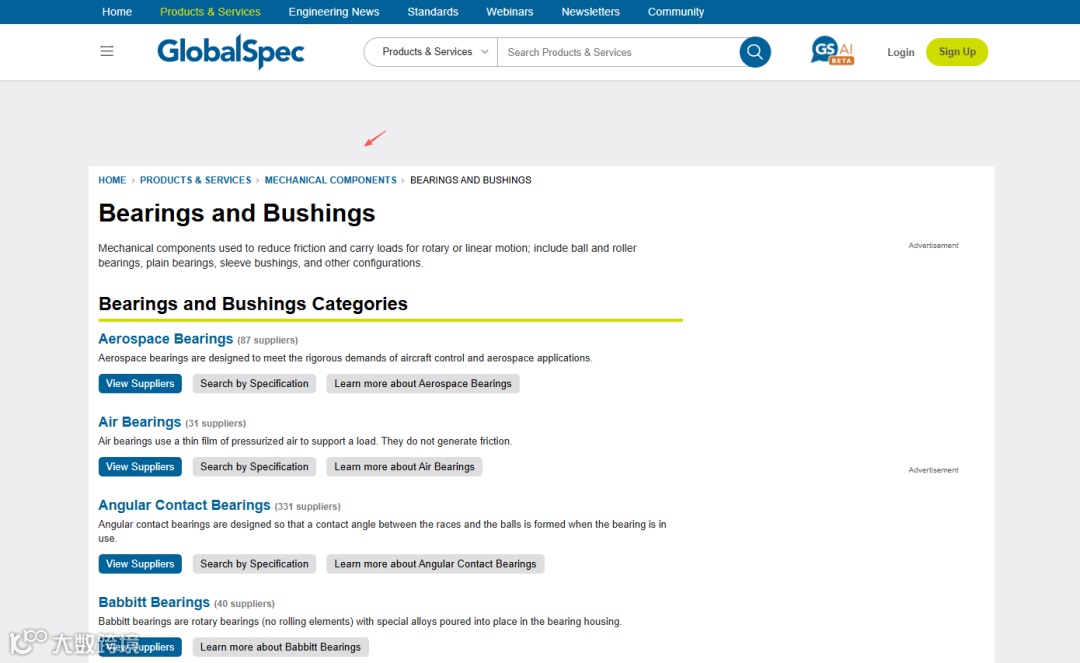Open the Newsletters menu item
Image resolution: width=1080 pixels, height=663 pixels.
590,12
